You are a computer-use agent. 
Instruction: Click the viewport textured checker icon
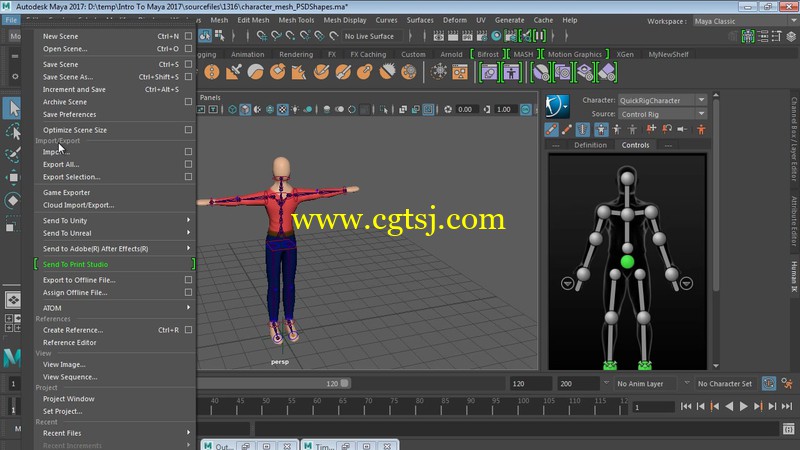point(283,109)
